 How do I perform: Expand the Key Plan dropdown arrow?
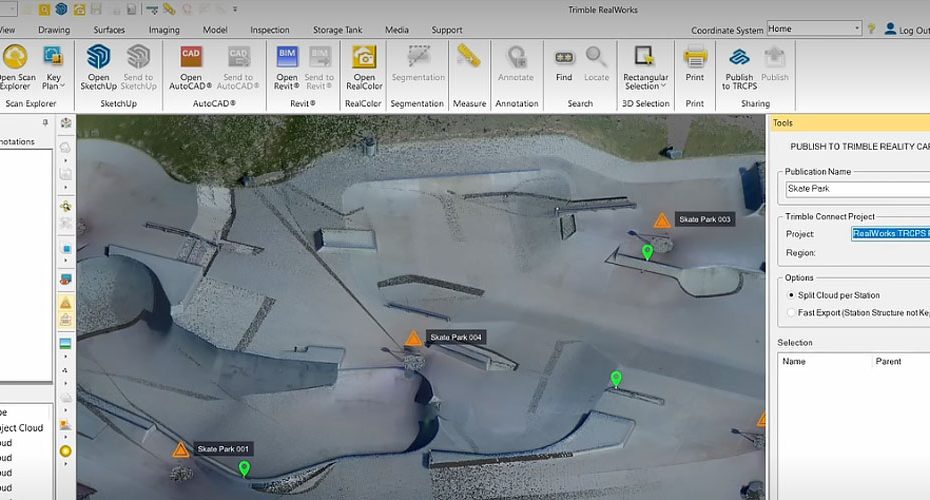(62, 86)
